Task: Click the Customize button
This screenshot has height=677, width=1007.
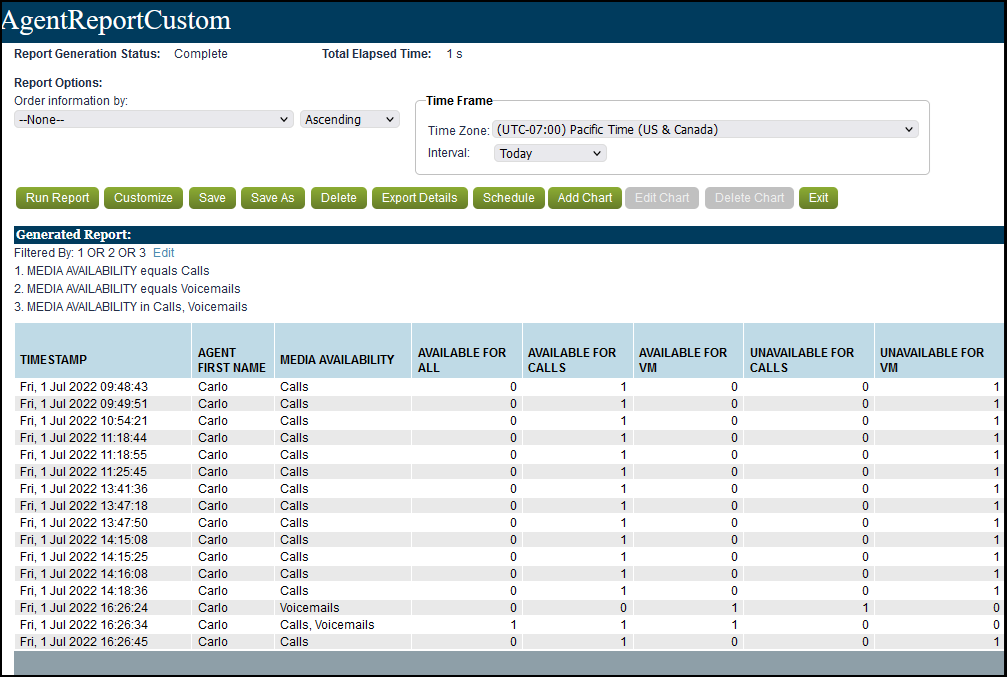Action: 143,198
